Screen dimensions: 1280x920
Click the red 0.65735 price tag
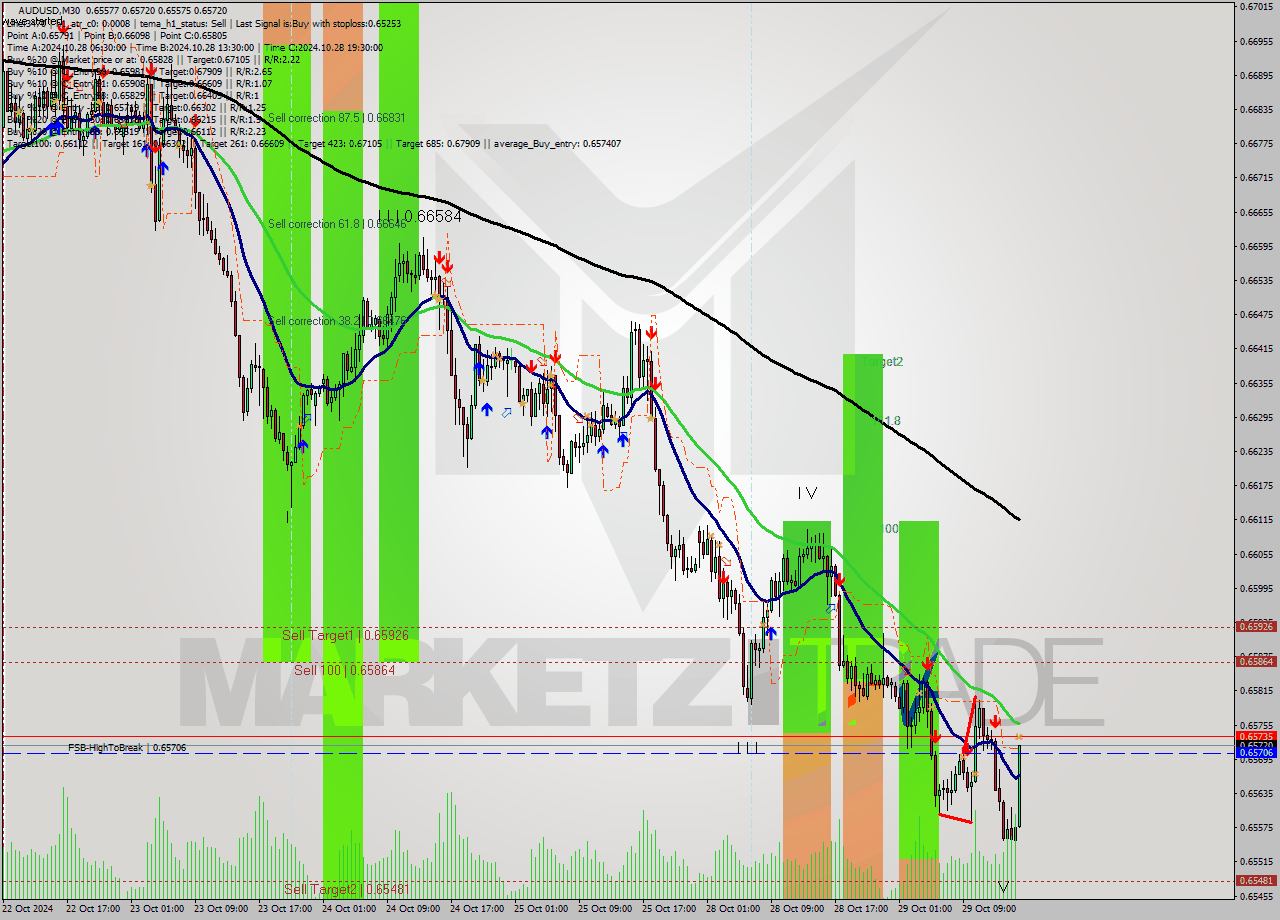pos(1256,736)
